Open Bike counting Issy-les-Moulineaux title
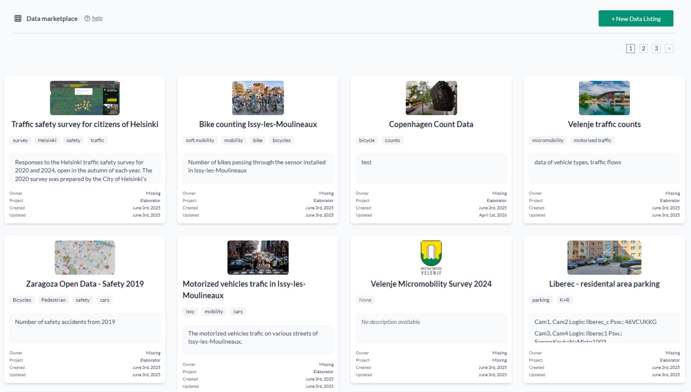The height and width of the screenshot is (392, 691). pos(258,125)
